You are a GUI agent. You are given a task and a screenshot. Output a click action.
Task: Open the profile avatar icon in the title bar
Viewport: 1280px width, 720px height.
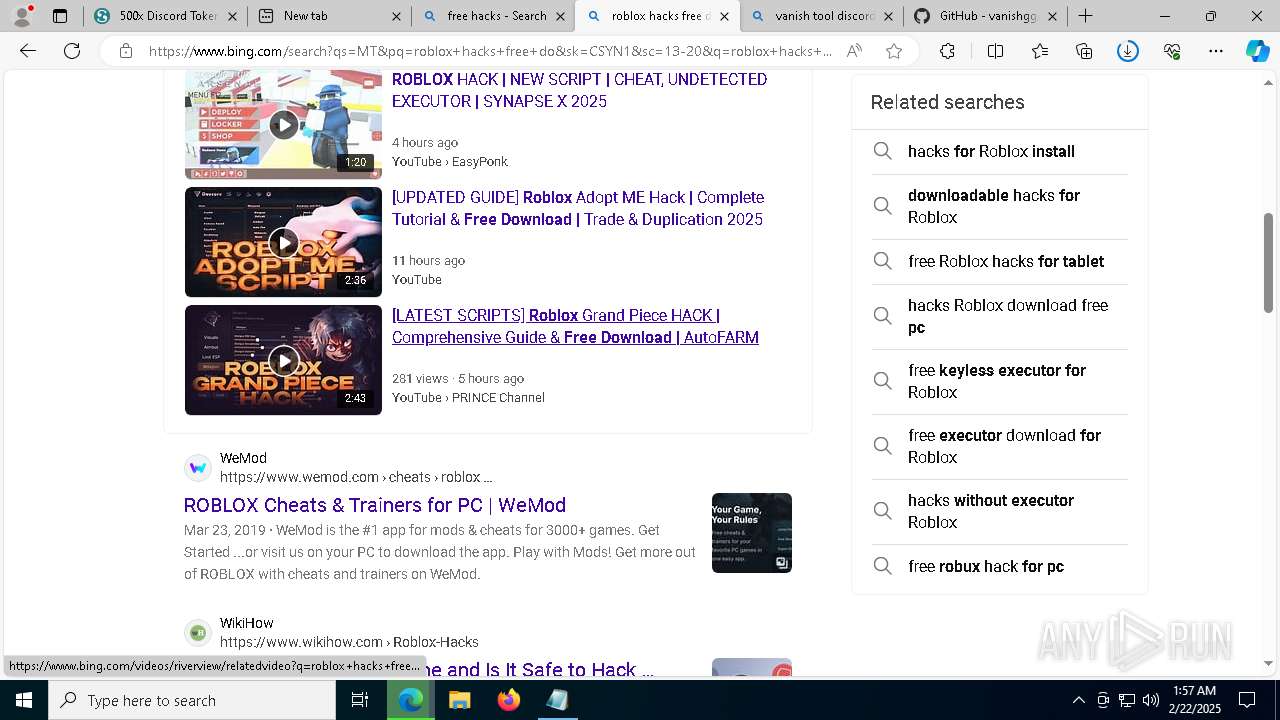pyautogui.click(x=23, y=16)
